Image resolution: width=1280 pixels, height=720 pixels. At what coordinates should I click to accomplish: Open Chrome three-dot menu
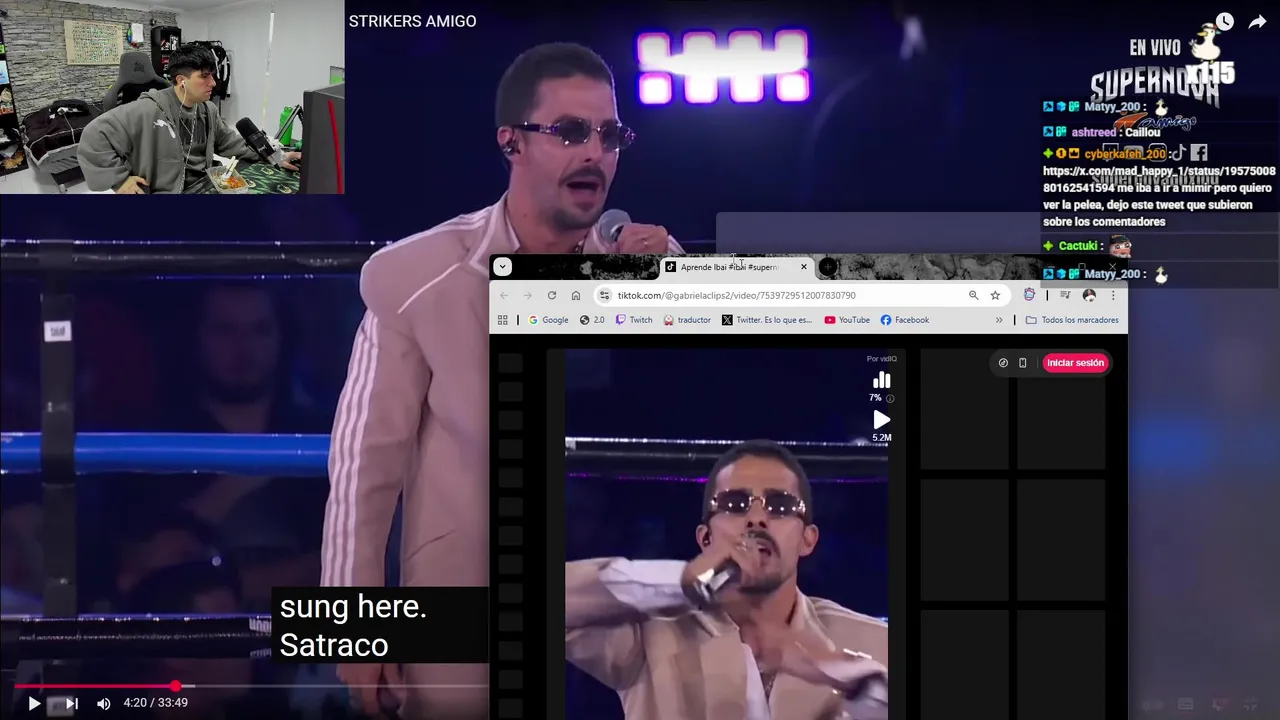[1113, 295]
